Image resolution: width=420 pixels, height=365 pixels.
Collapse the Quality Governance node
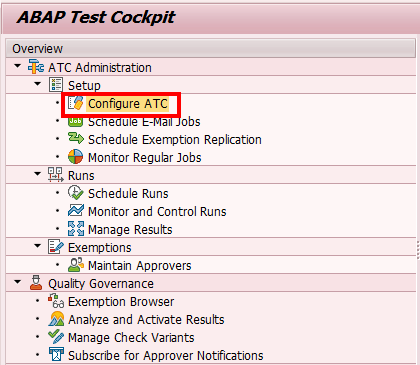pos(18,282)
